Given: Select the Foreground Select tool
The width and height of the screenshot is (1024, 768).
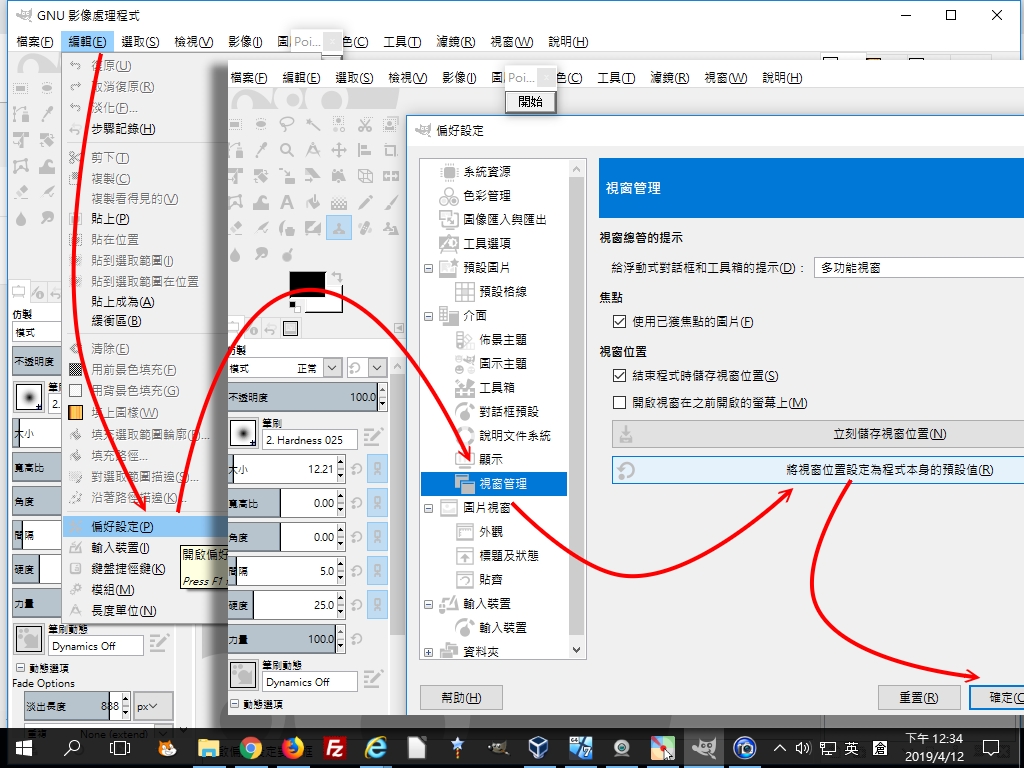Looking at the screenshot, I should pos(391,124).
